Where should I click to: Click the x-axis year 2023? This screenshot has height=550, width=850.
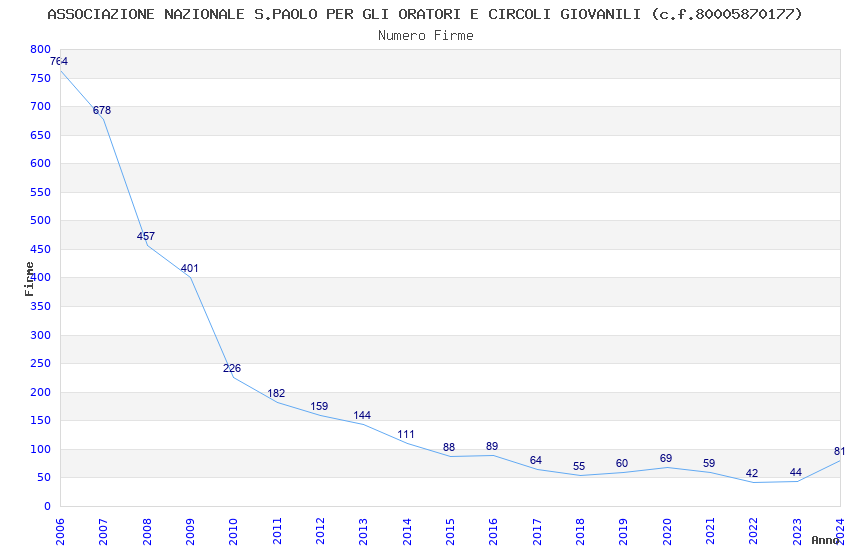tap(797, 532)
